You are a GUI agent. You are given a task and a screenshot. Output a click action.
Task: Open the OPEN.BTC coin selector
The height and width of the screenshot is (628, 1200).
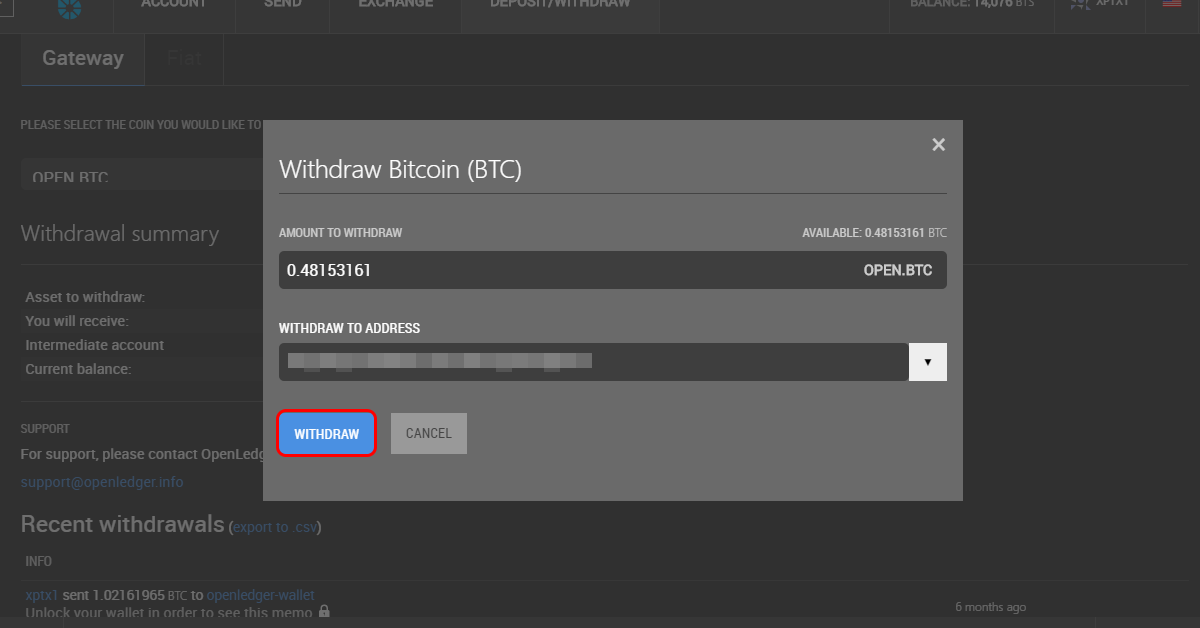[x=141, y=175]
